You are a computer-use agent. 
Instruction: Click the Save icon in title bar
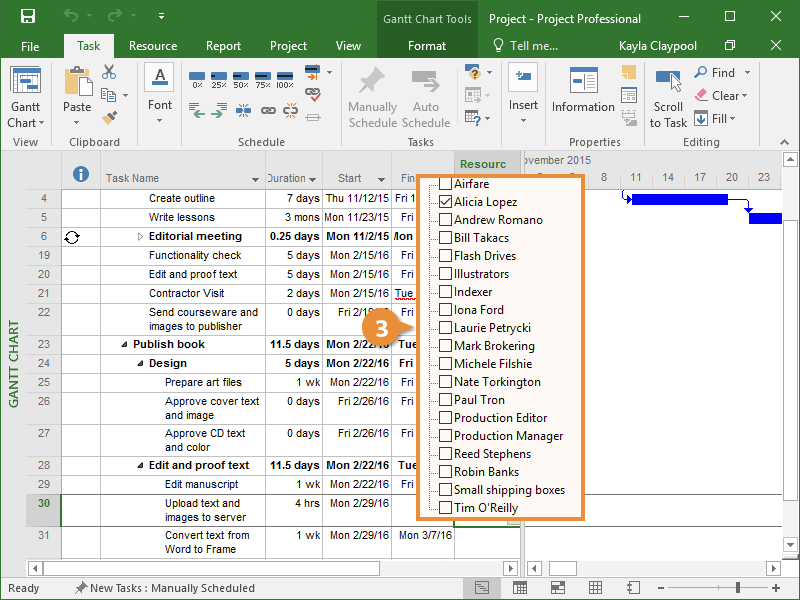(28, 17)
